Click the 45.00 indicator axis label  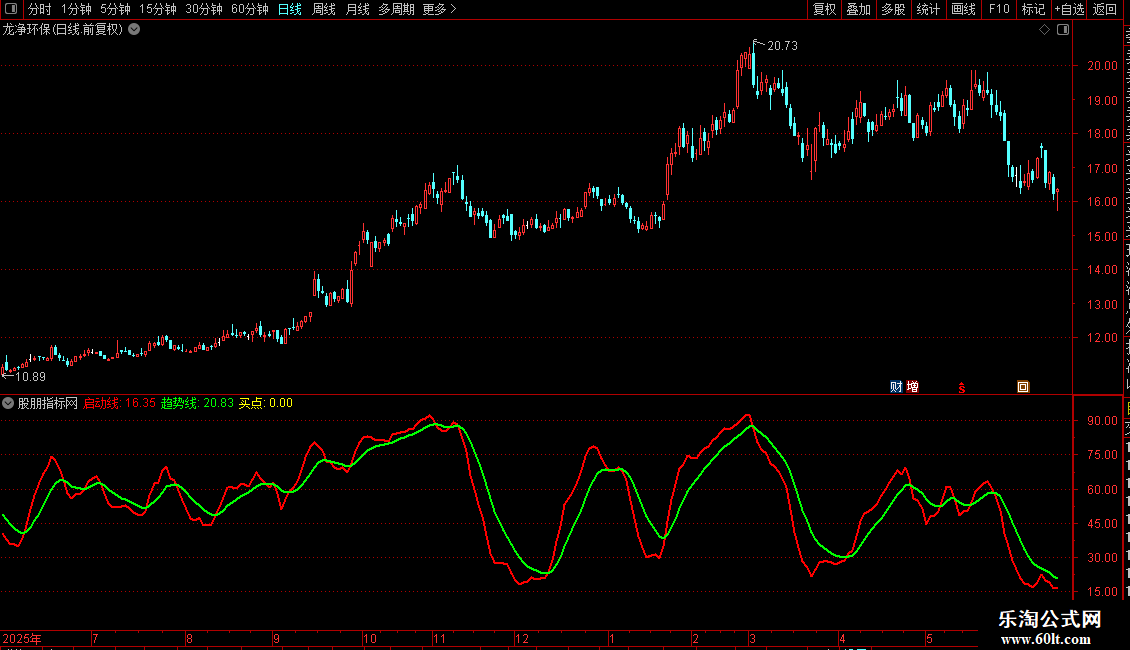[1102, 524]
